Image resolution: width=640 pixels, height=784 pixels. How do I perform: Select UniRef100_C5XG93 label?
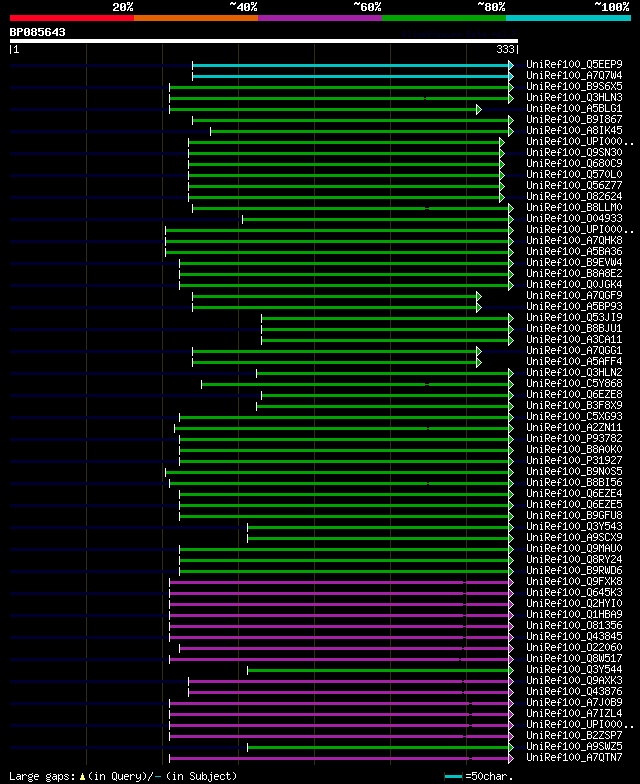pos(574,416)
